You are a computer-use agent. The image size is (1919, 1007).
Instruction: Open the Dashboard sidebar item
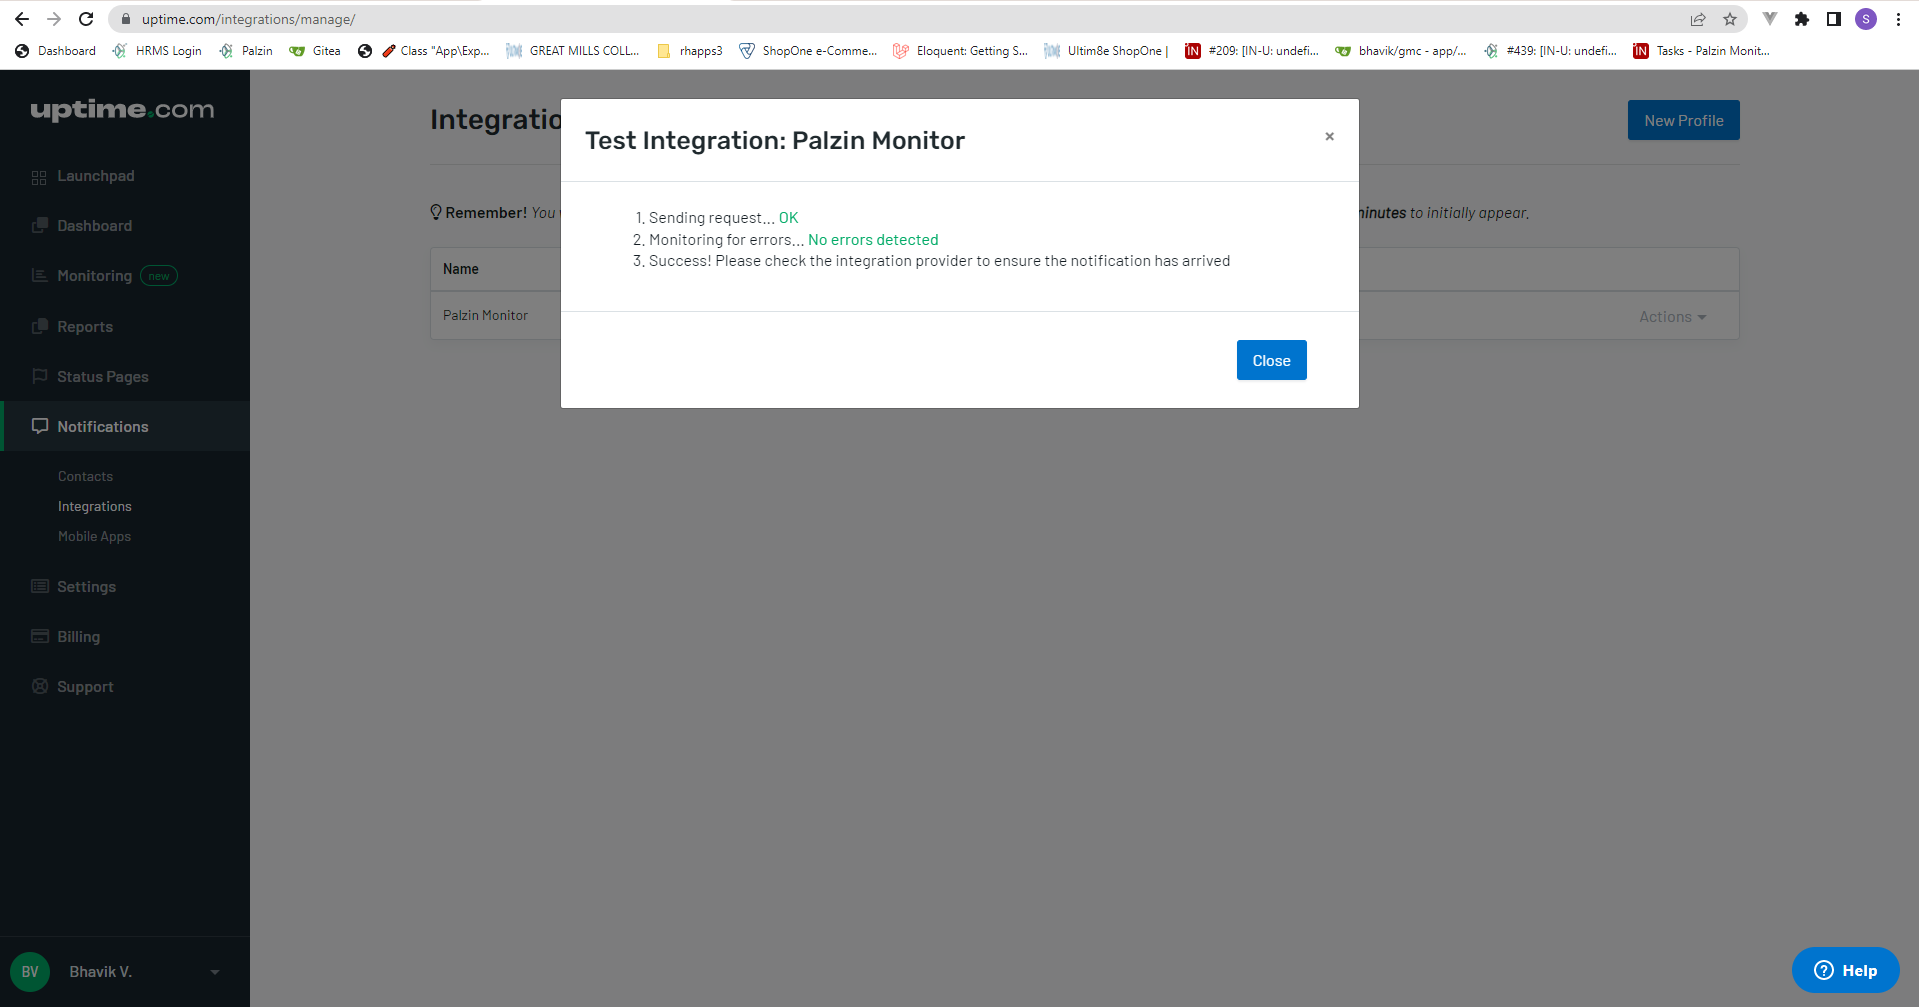(x=94, y=226)
